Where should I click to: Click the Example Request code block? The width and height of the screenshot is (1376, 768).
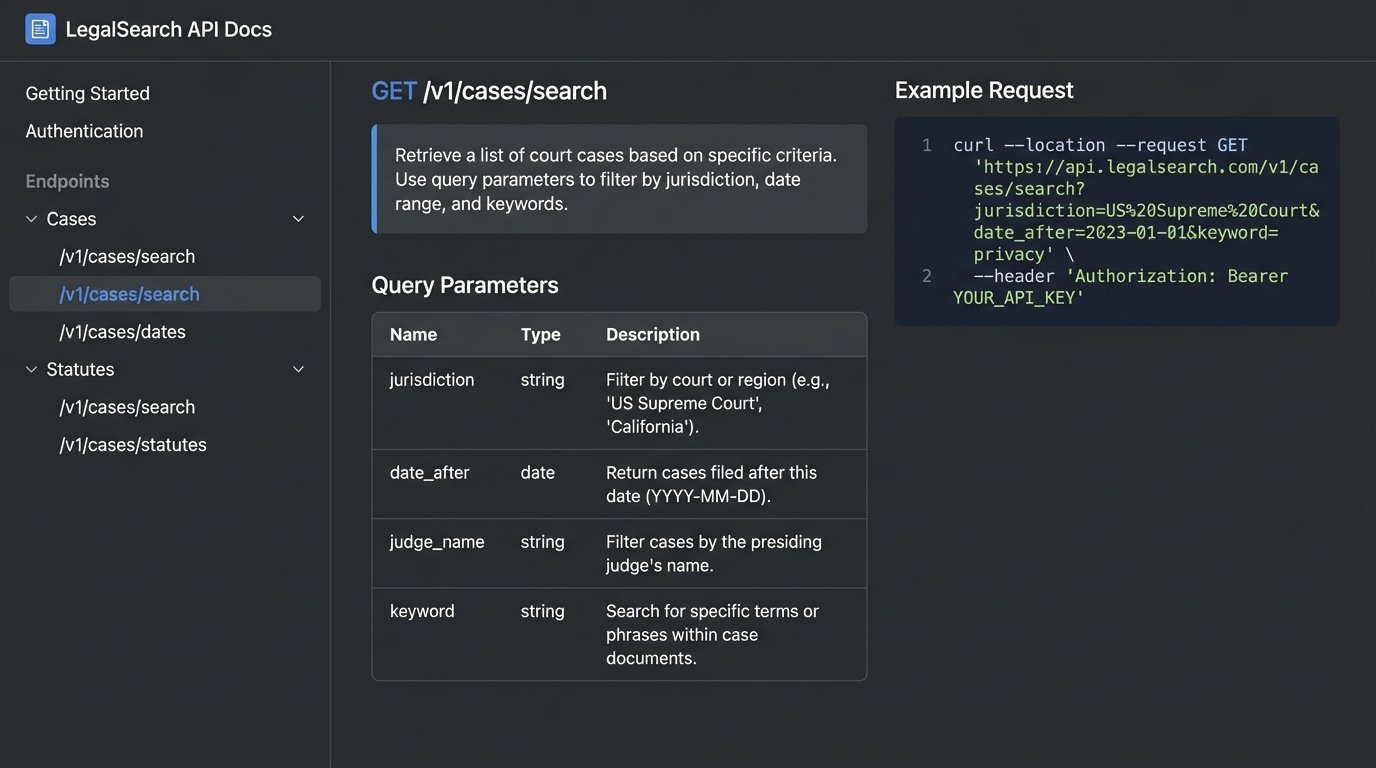[1117, 220]
